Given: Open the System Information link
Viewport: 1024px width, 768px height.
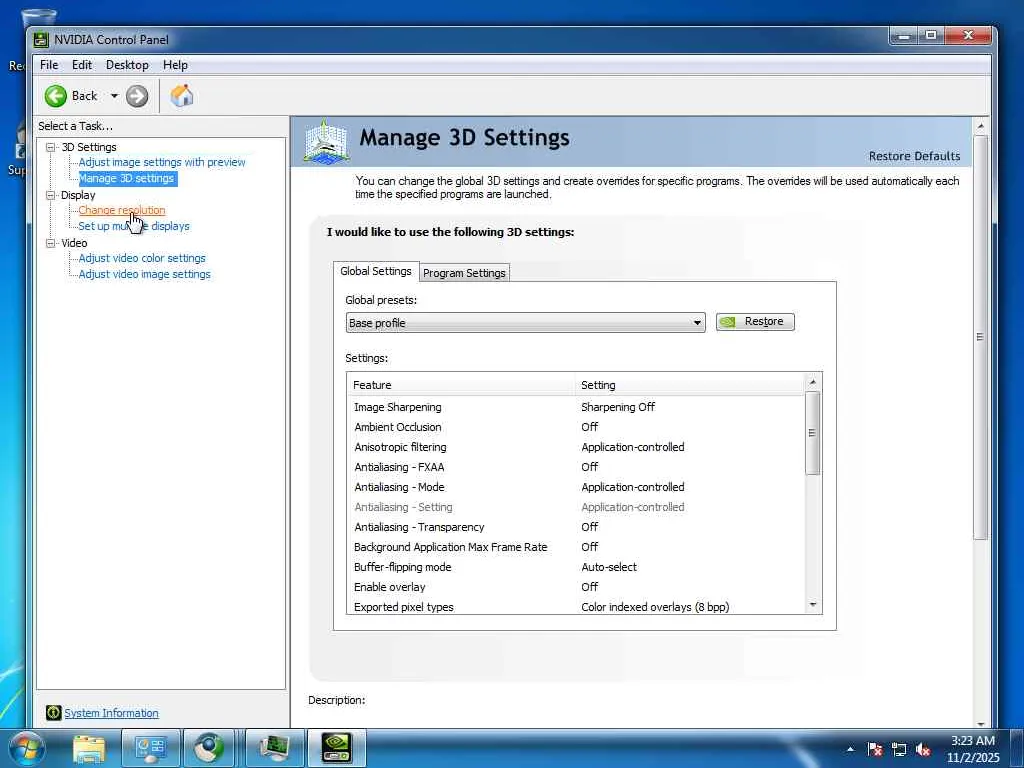Looking at the screenshot, I should [x=111, y=713].
